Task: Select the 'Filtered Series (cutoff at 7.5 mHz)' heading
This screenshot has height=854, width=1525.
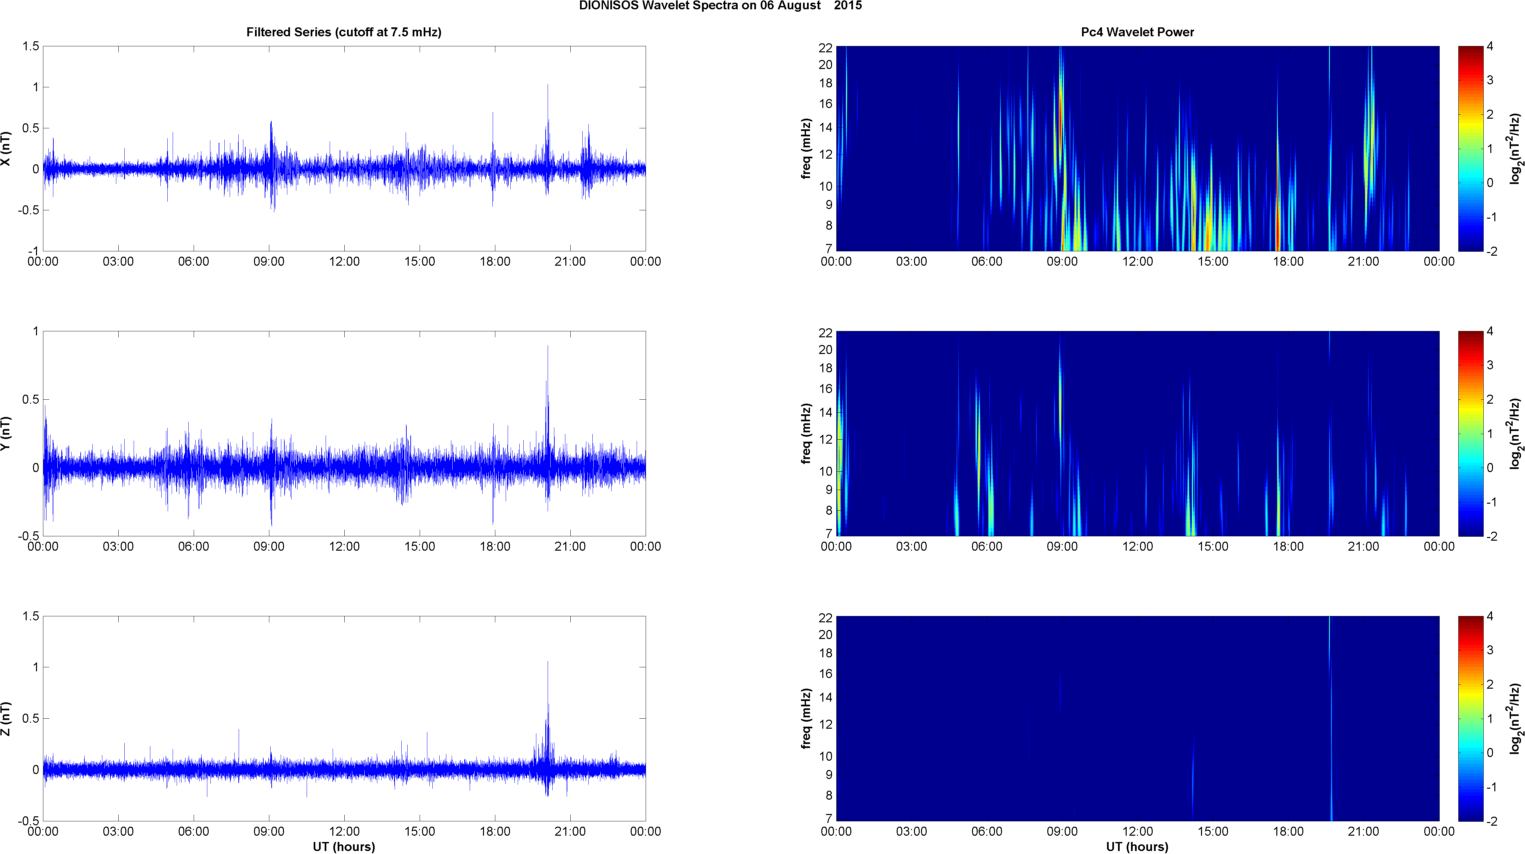Action: 344,32
